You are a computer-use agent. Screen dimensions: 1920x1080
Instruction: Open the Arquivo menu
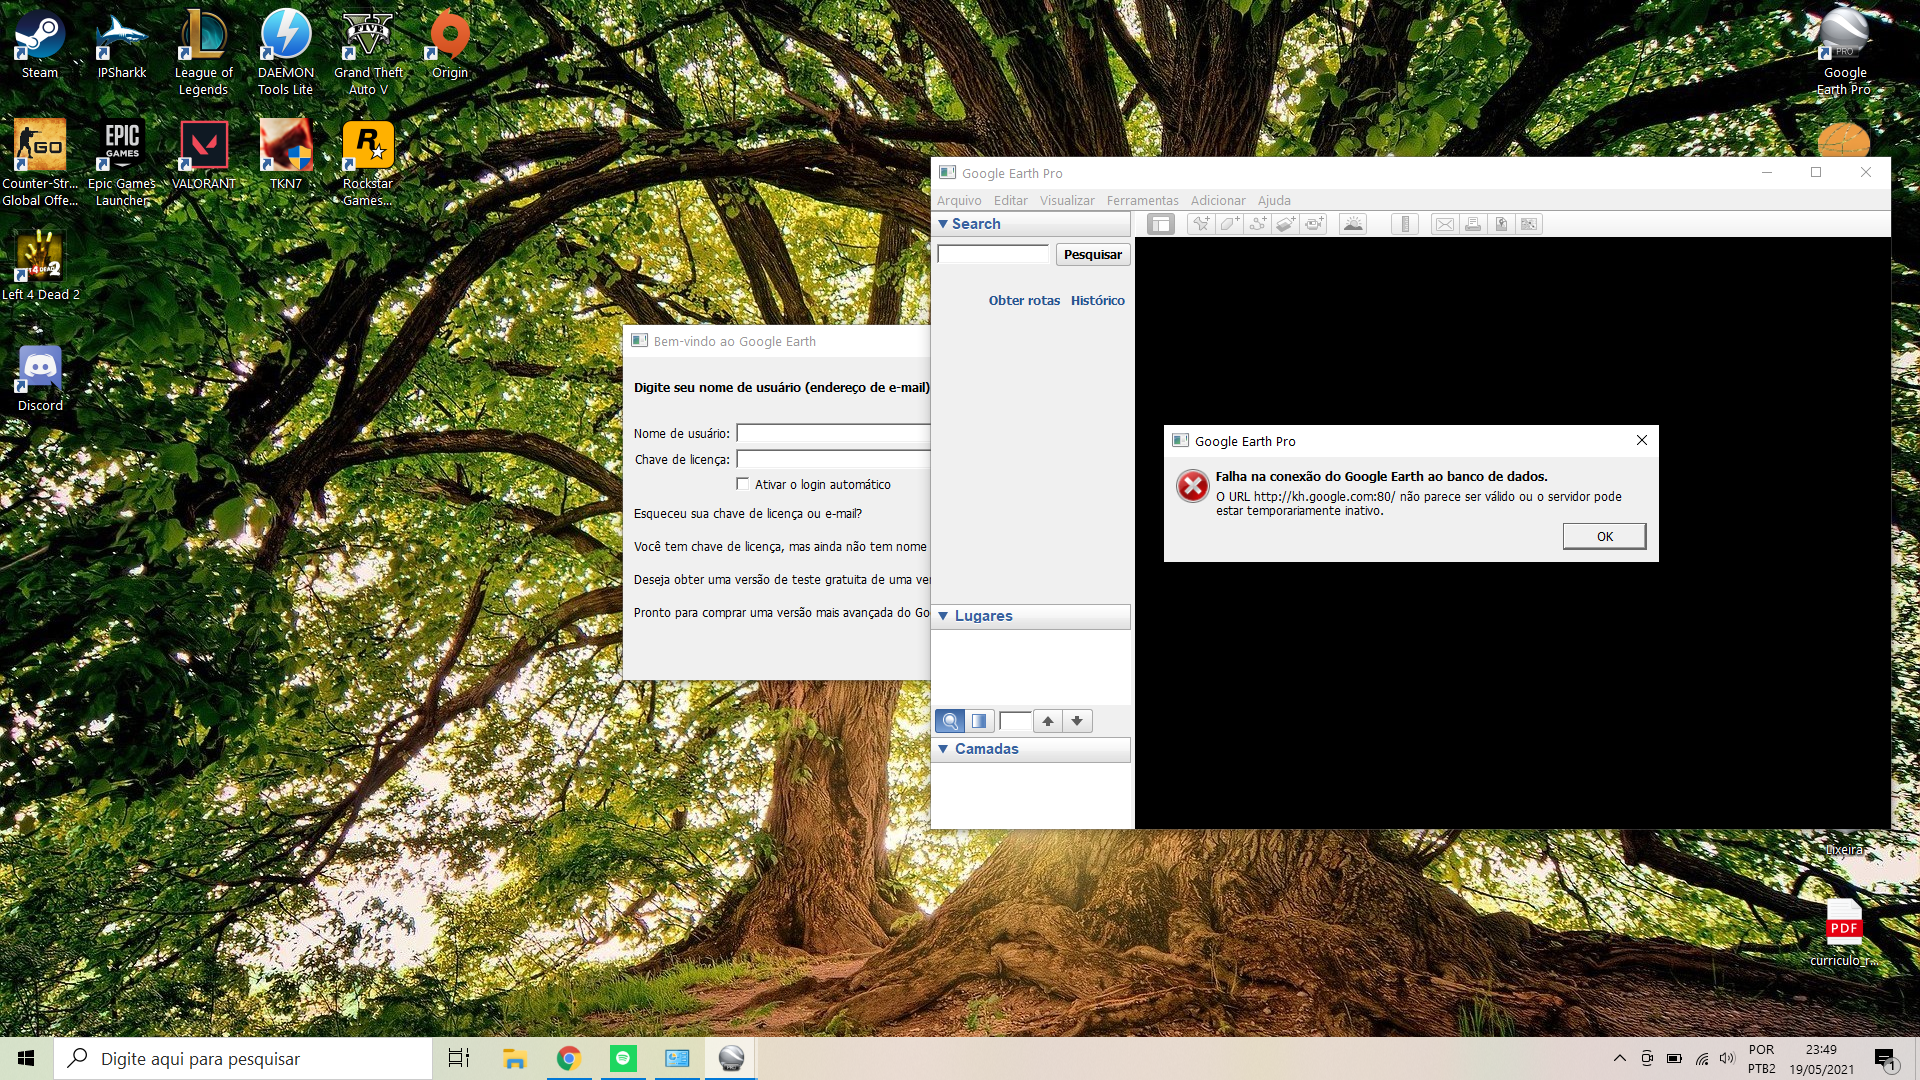coord(959,200)
